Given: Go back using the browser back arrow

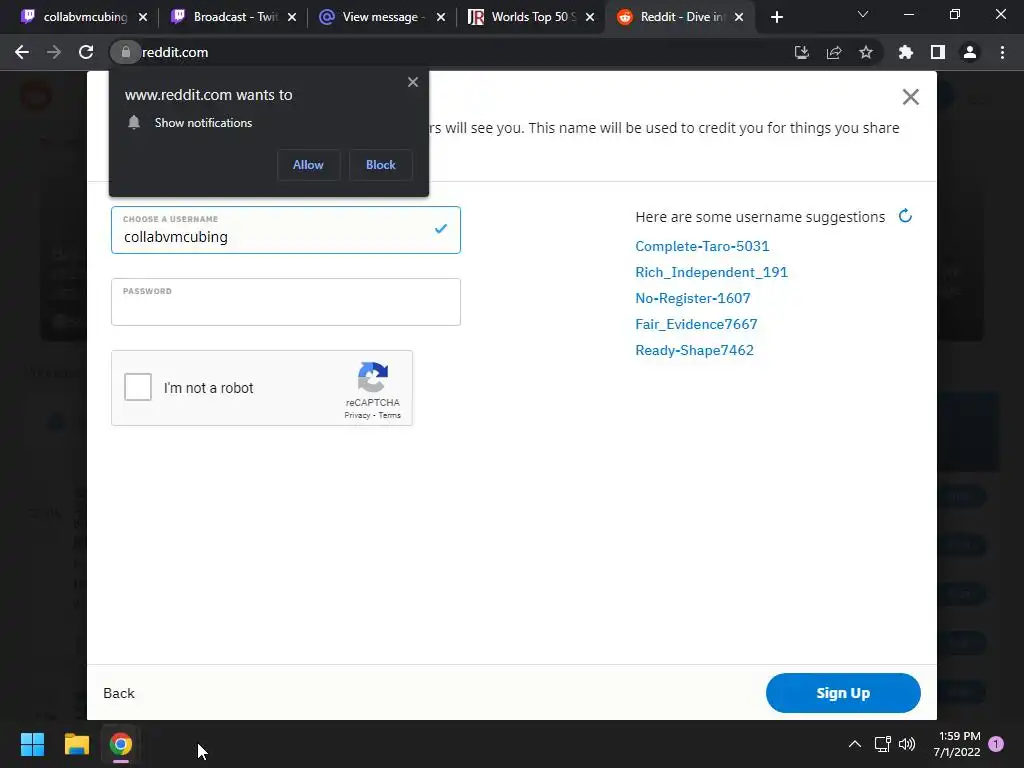Looking at the screenshot, I should pos(22,52).
